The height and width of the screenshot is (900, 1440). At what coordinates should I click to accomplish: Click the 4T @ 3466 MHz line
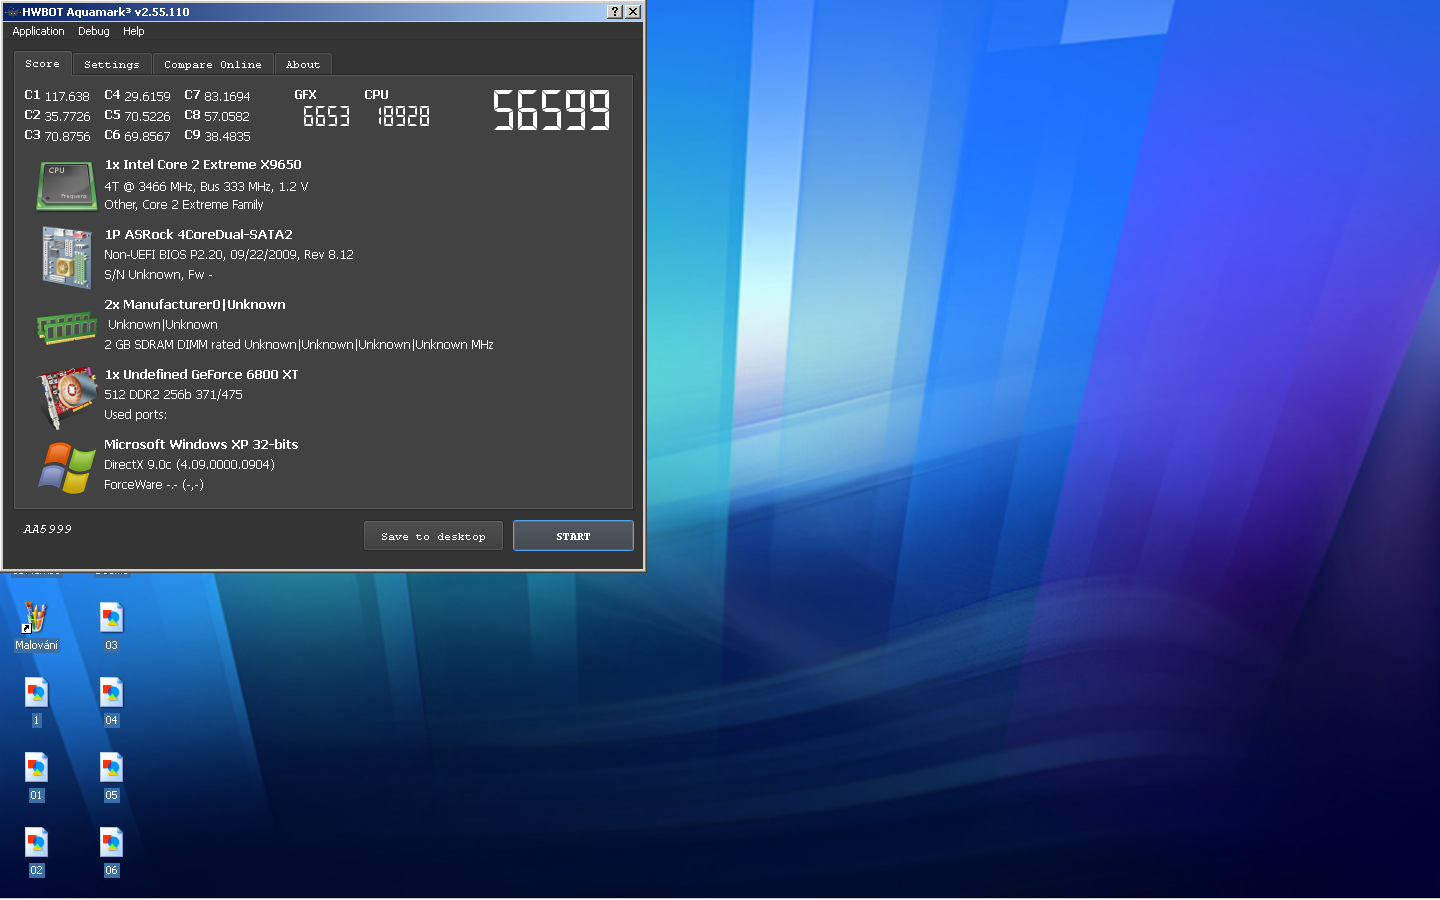pyautogui.click(x=206, y=187)
